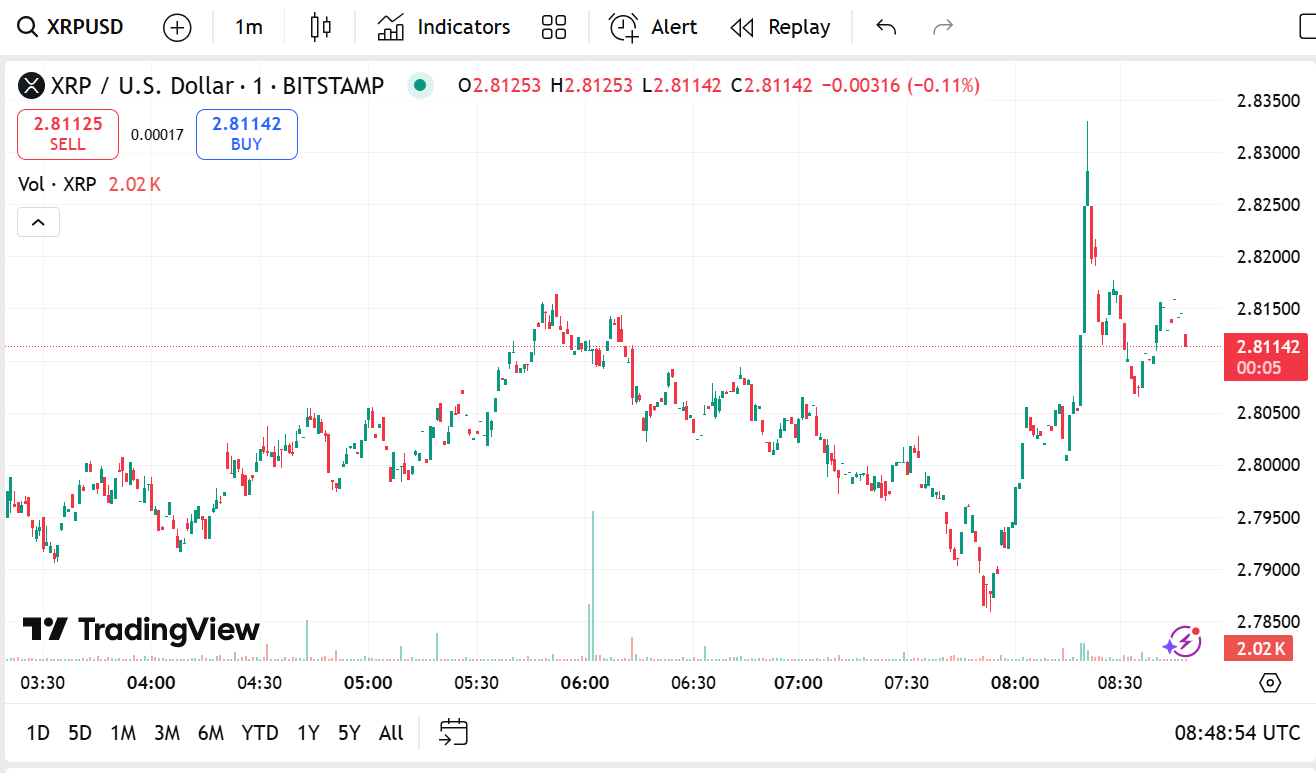This screenshot has width=1316, height=773.
Task: Open the go-to-date calendar icon
Action: coord(454,733)
